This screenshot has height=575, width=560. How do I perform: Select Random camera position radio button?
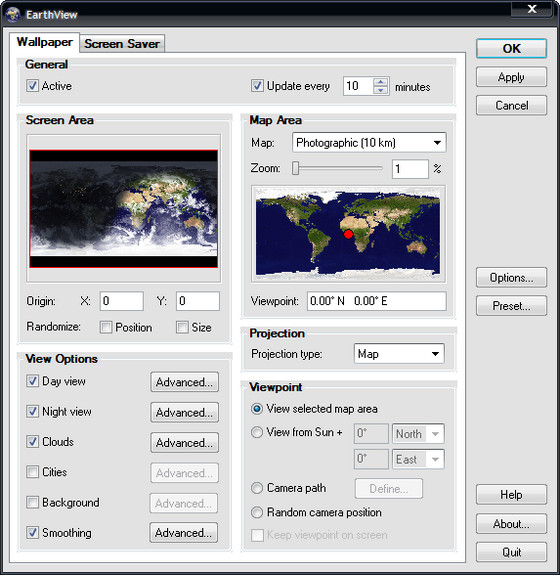(x=257, y=512)
